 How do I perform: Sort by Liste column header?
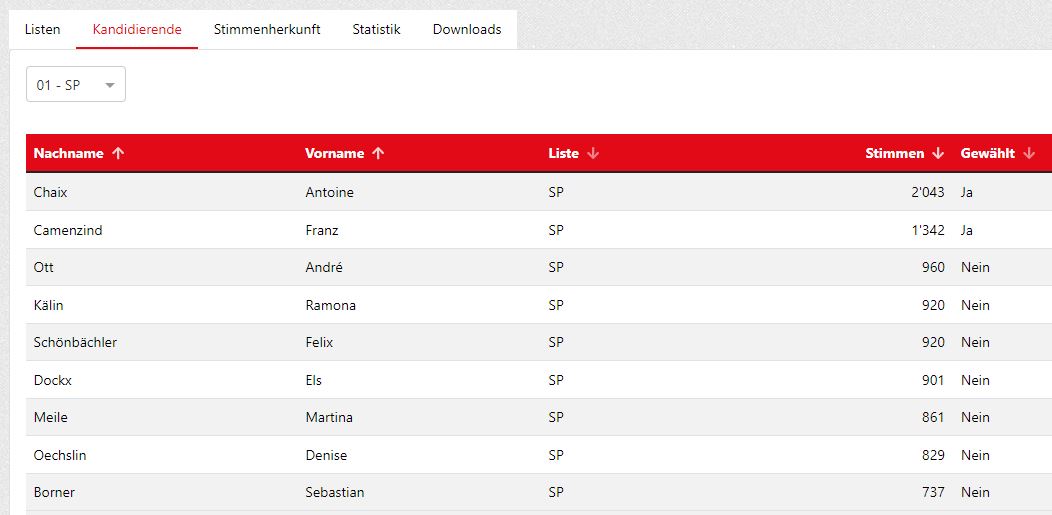(564, 154)
